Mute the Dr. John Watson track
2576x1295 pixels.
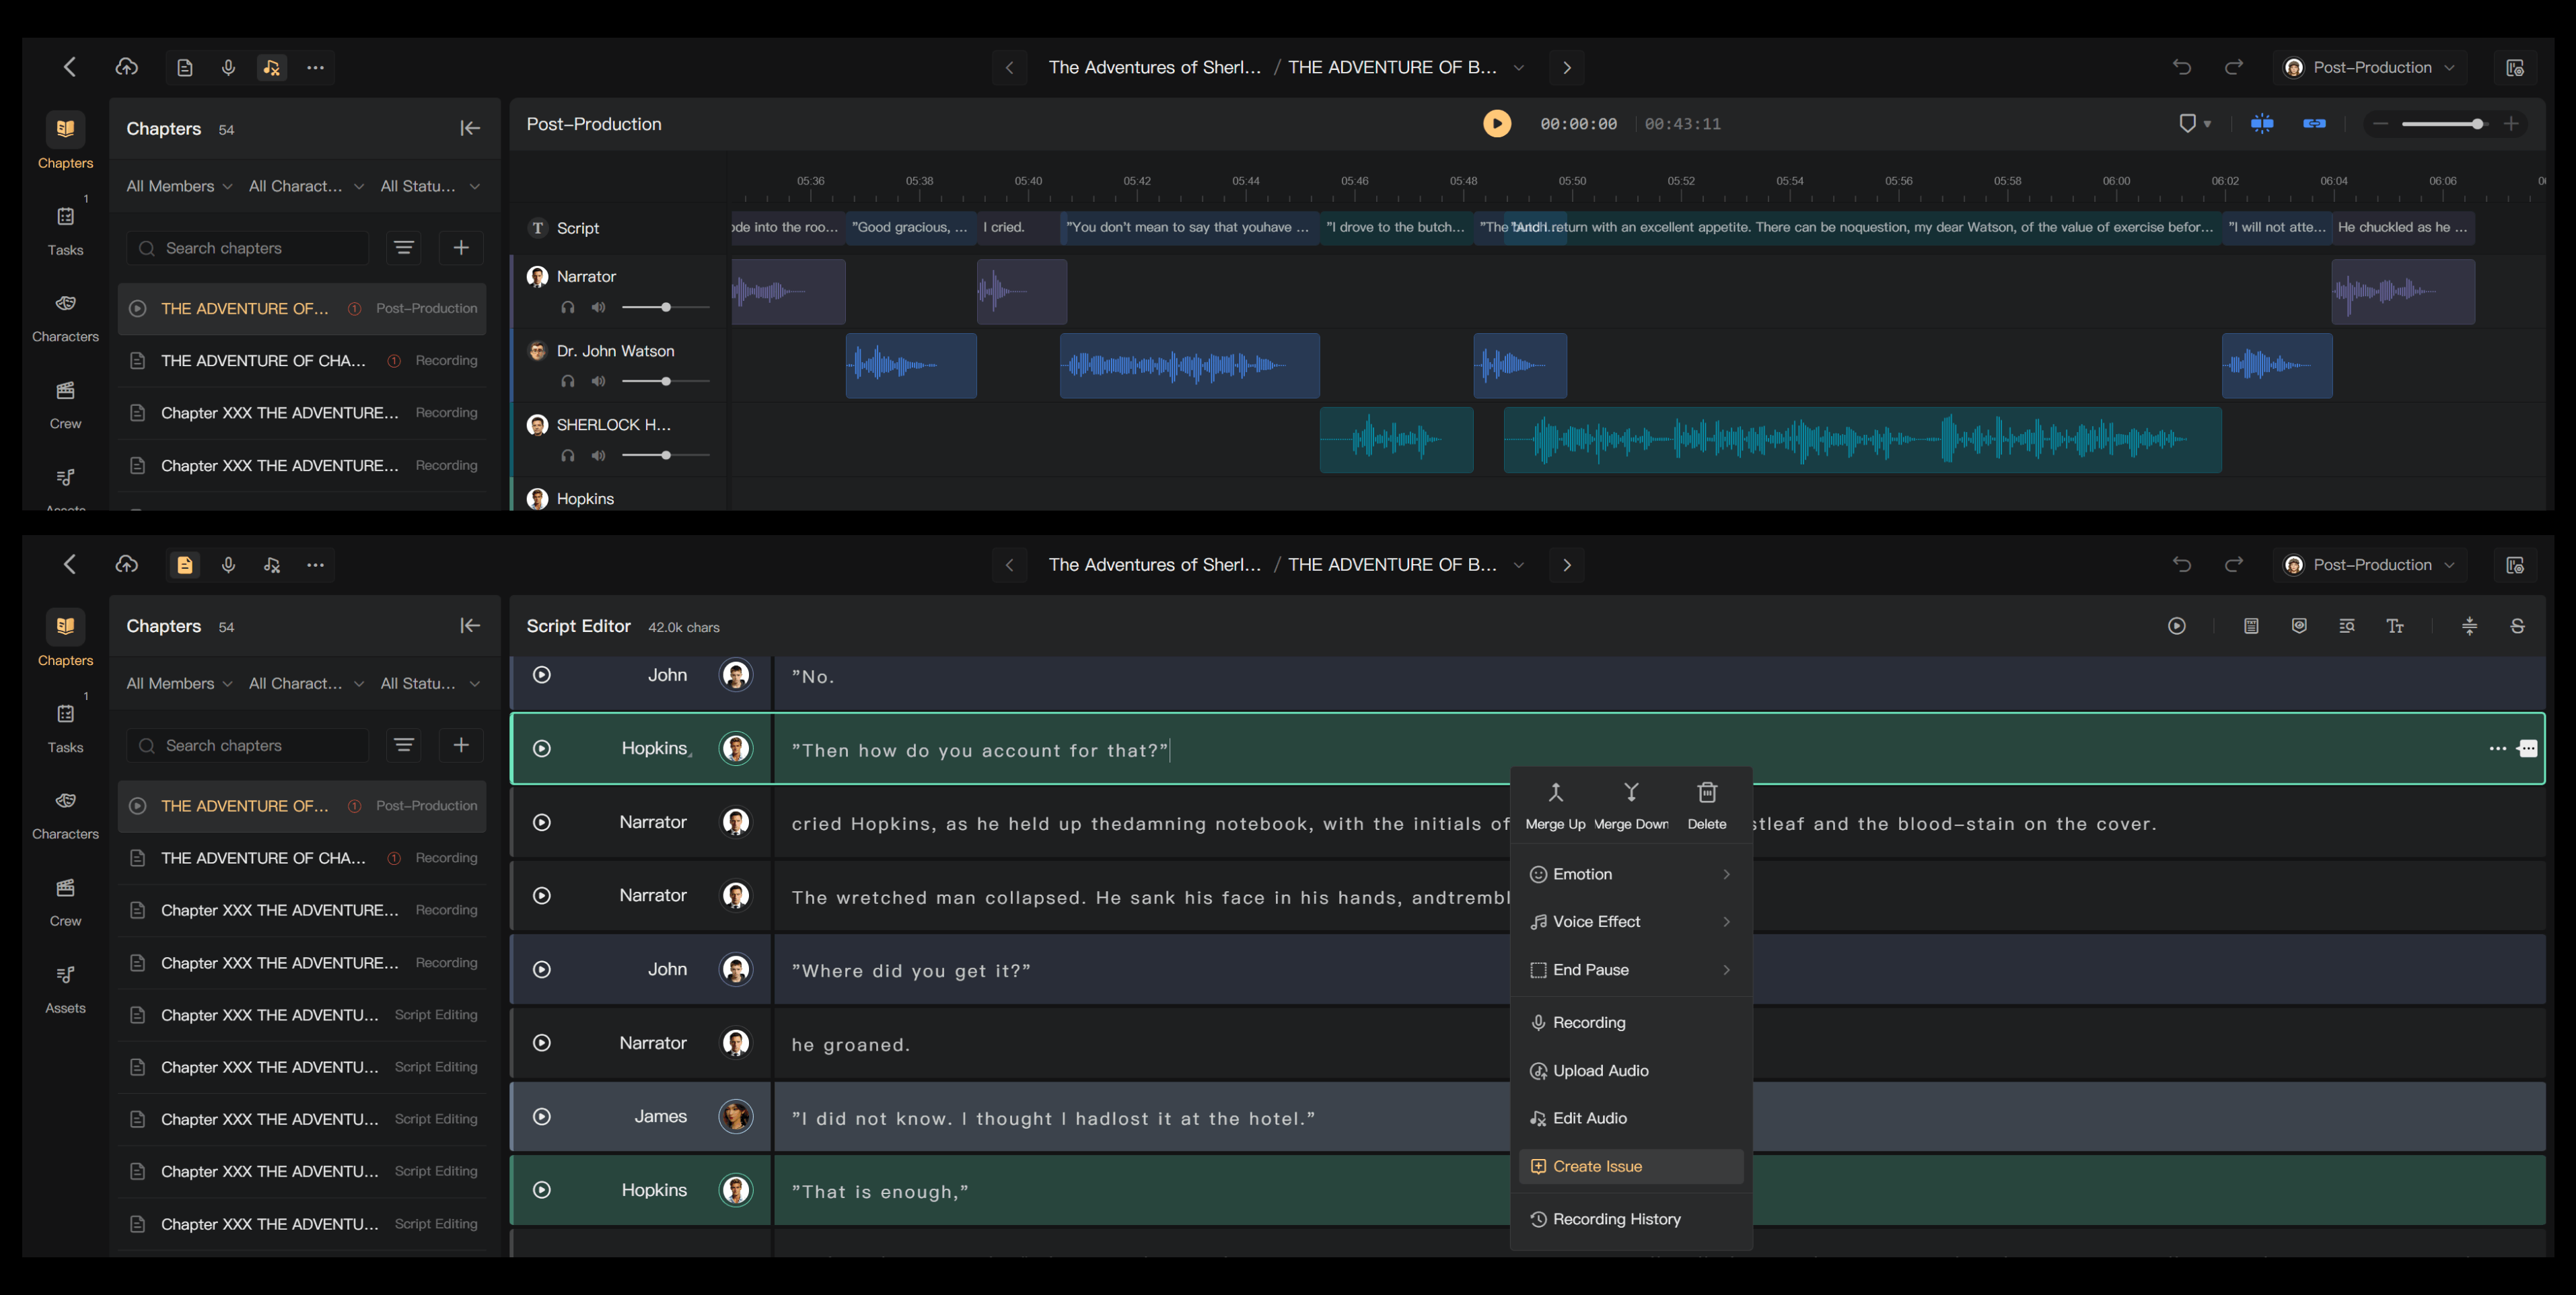tap(598, 381)
